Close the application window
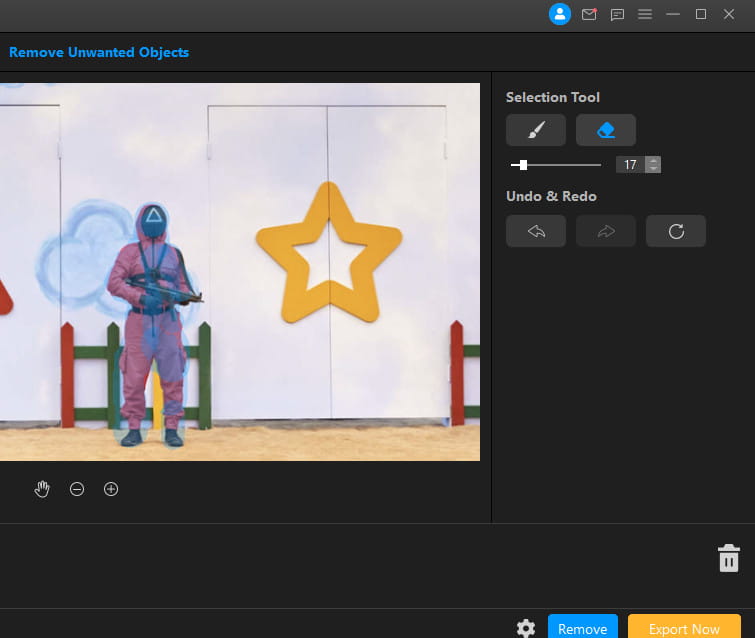755x638 pixels. [729, 14]
